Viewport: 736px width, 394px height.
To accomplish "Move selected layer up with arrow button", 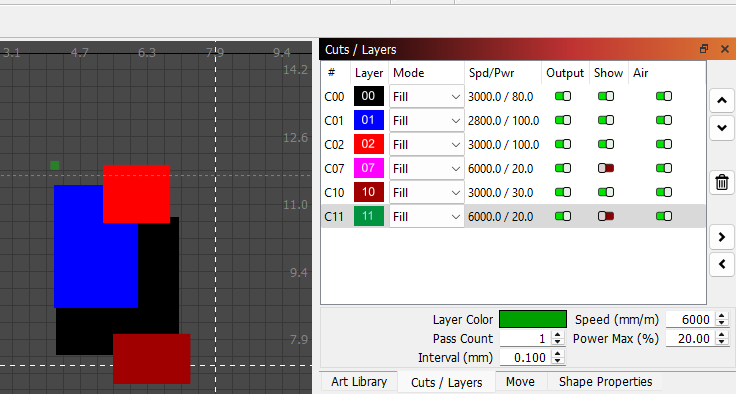I will (x=722, y=100).
